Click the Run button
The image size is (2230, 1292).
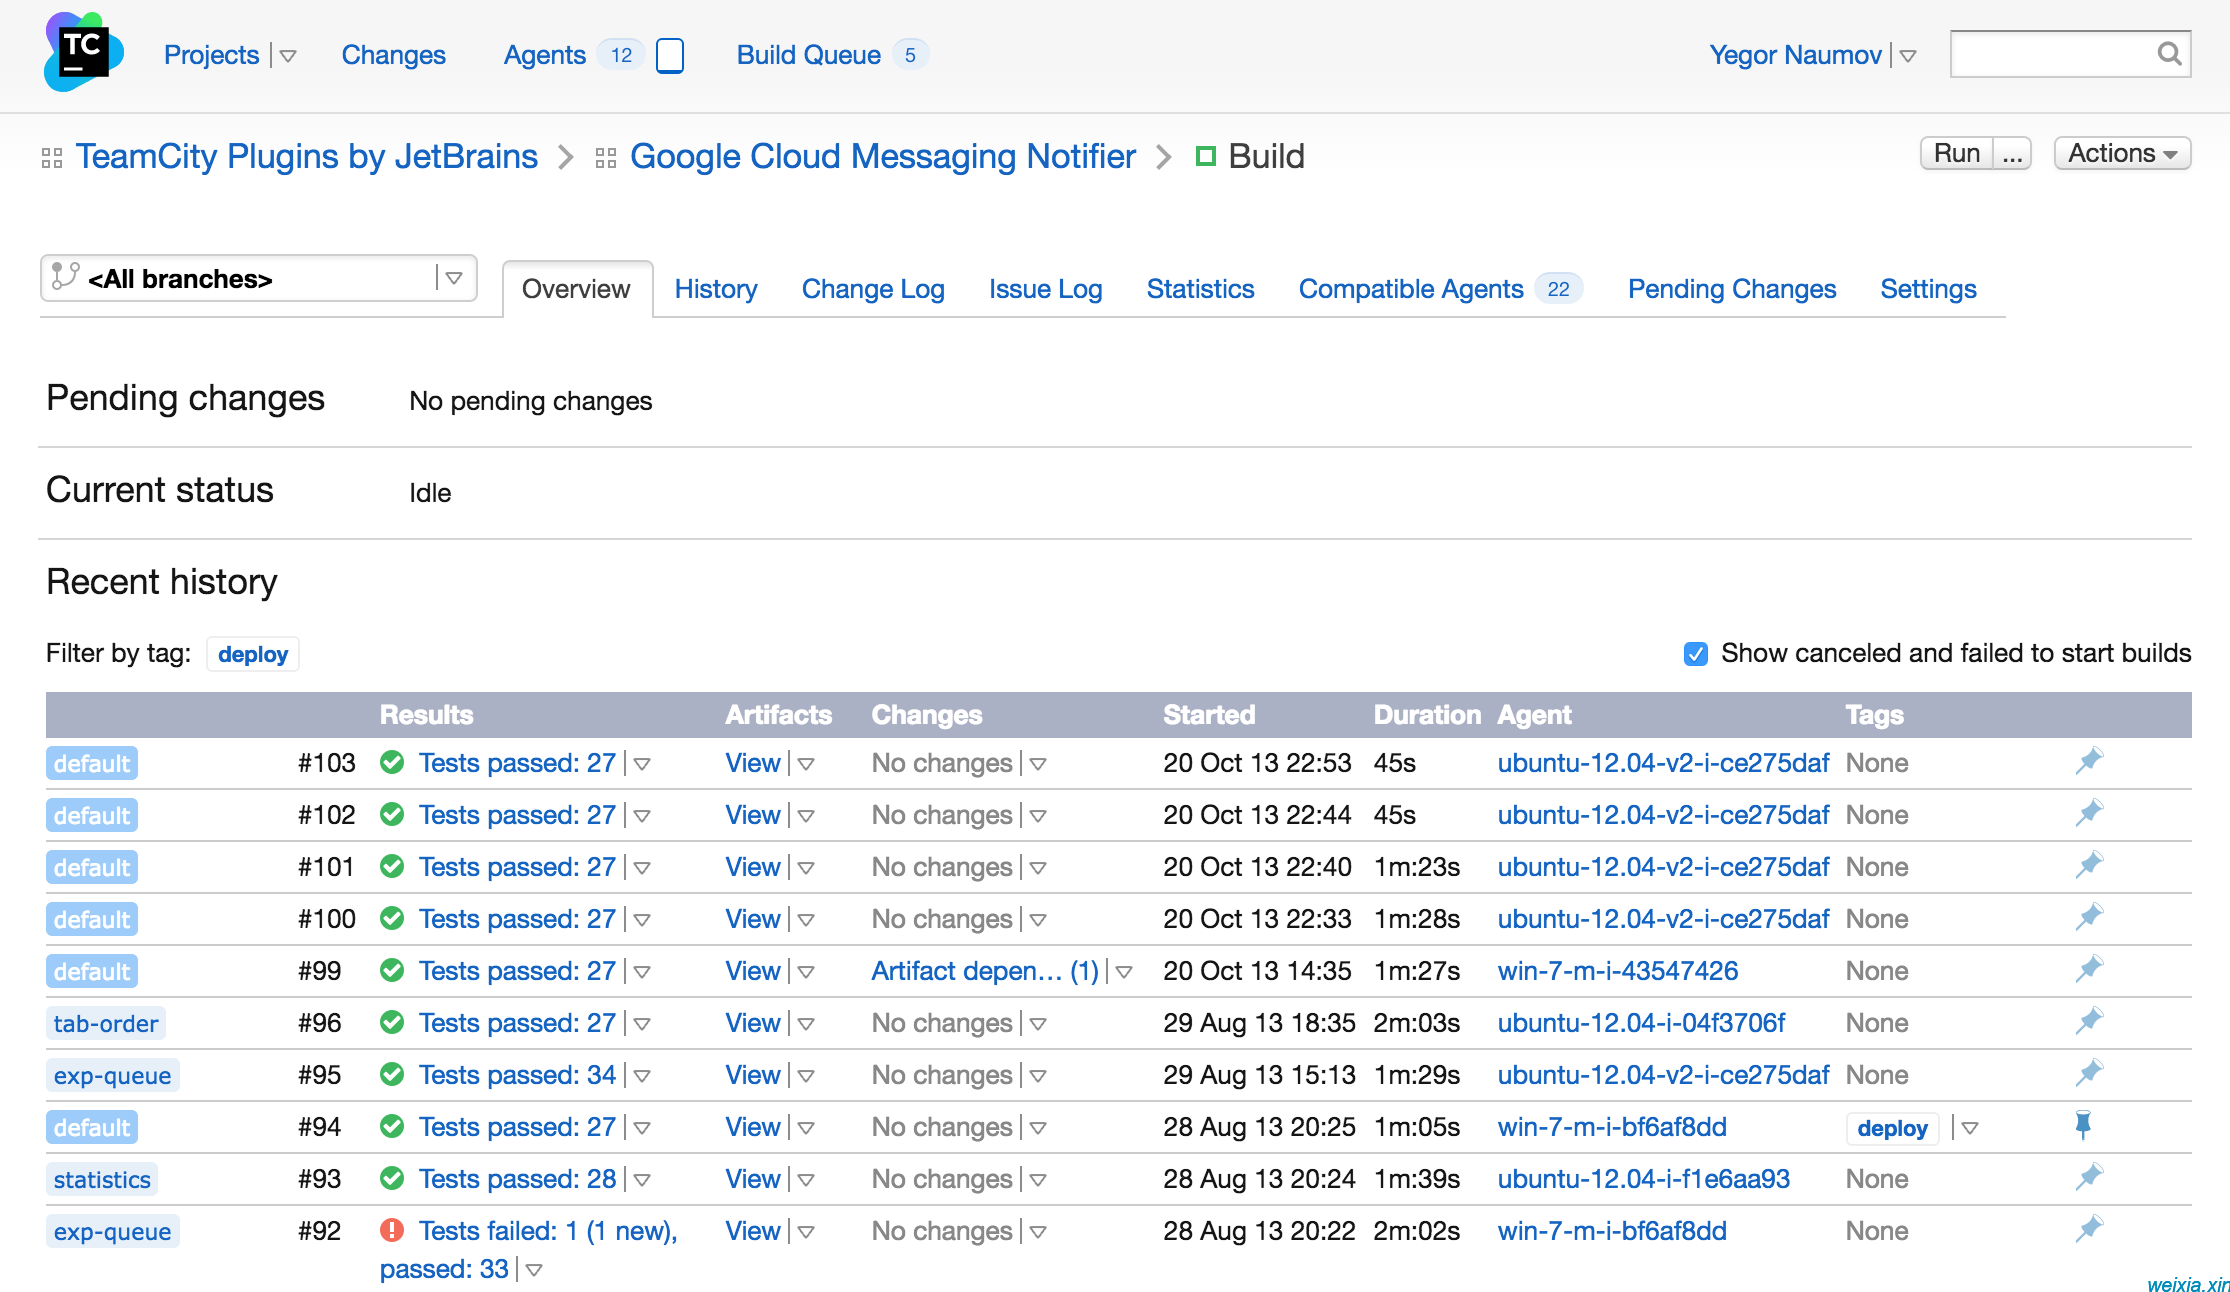tap(1956, 153)
